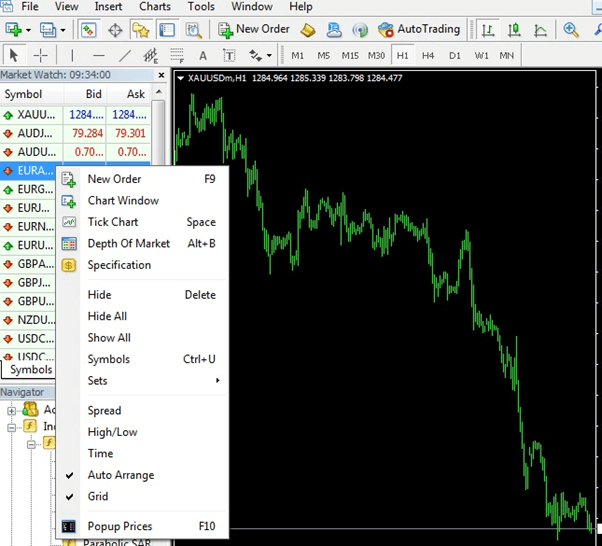Open the New Chart dropdown arrow

(28, 30)
